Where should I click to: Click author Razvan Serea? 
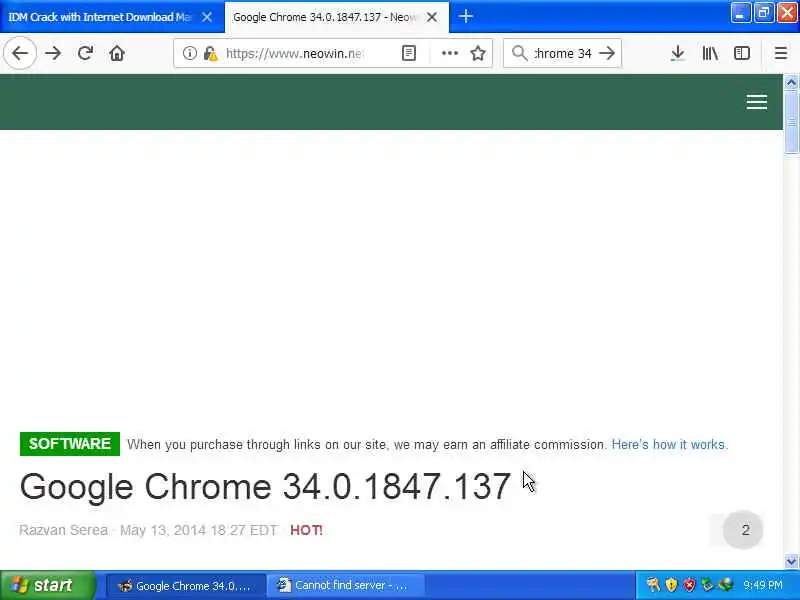pyautogui.click(x=63, y=530)
